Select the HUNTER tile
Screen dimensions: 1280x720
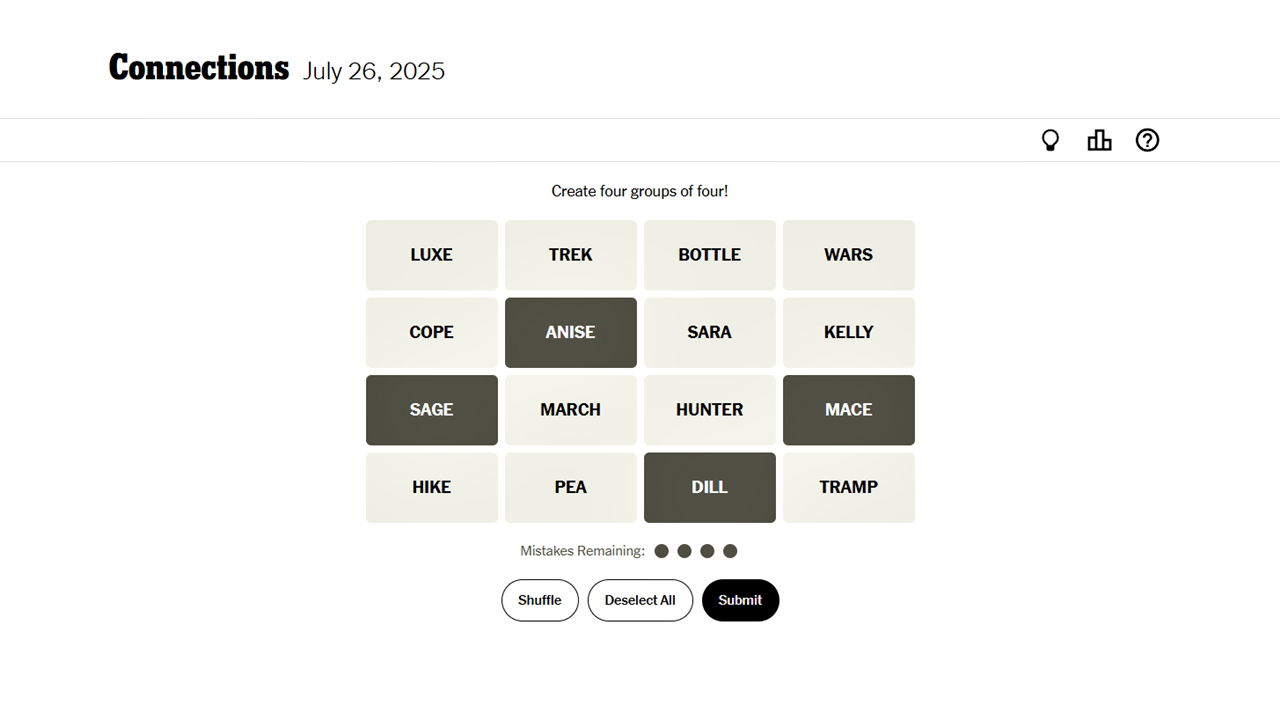point(709,410)
